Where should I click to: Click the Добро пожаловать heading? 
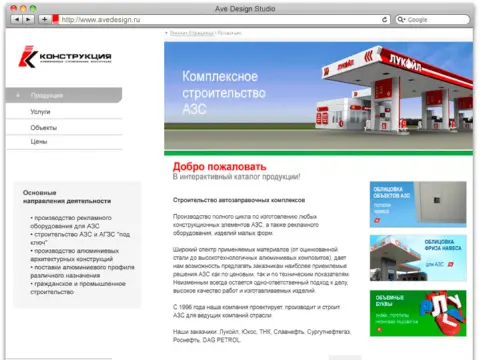tap(219, 166)
